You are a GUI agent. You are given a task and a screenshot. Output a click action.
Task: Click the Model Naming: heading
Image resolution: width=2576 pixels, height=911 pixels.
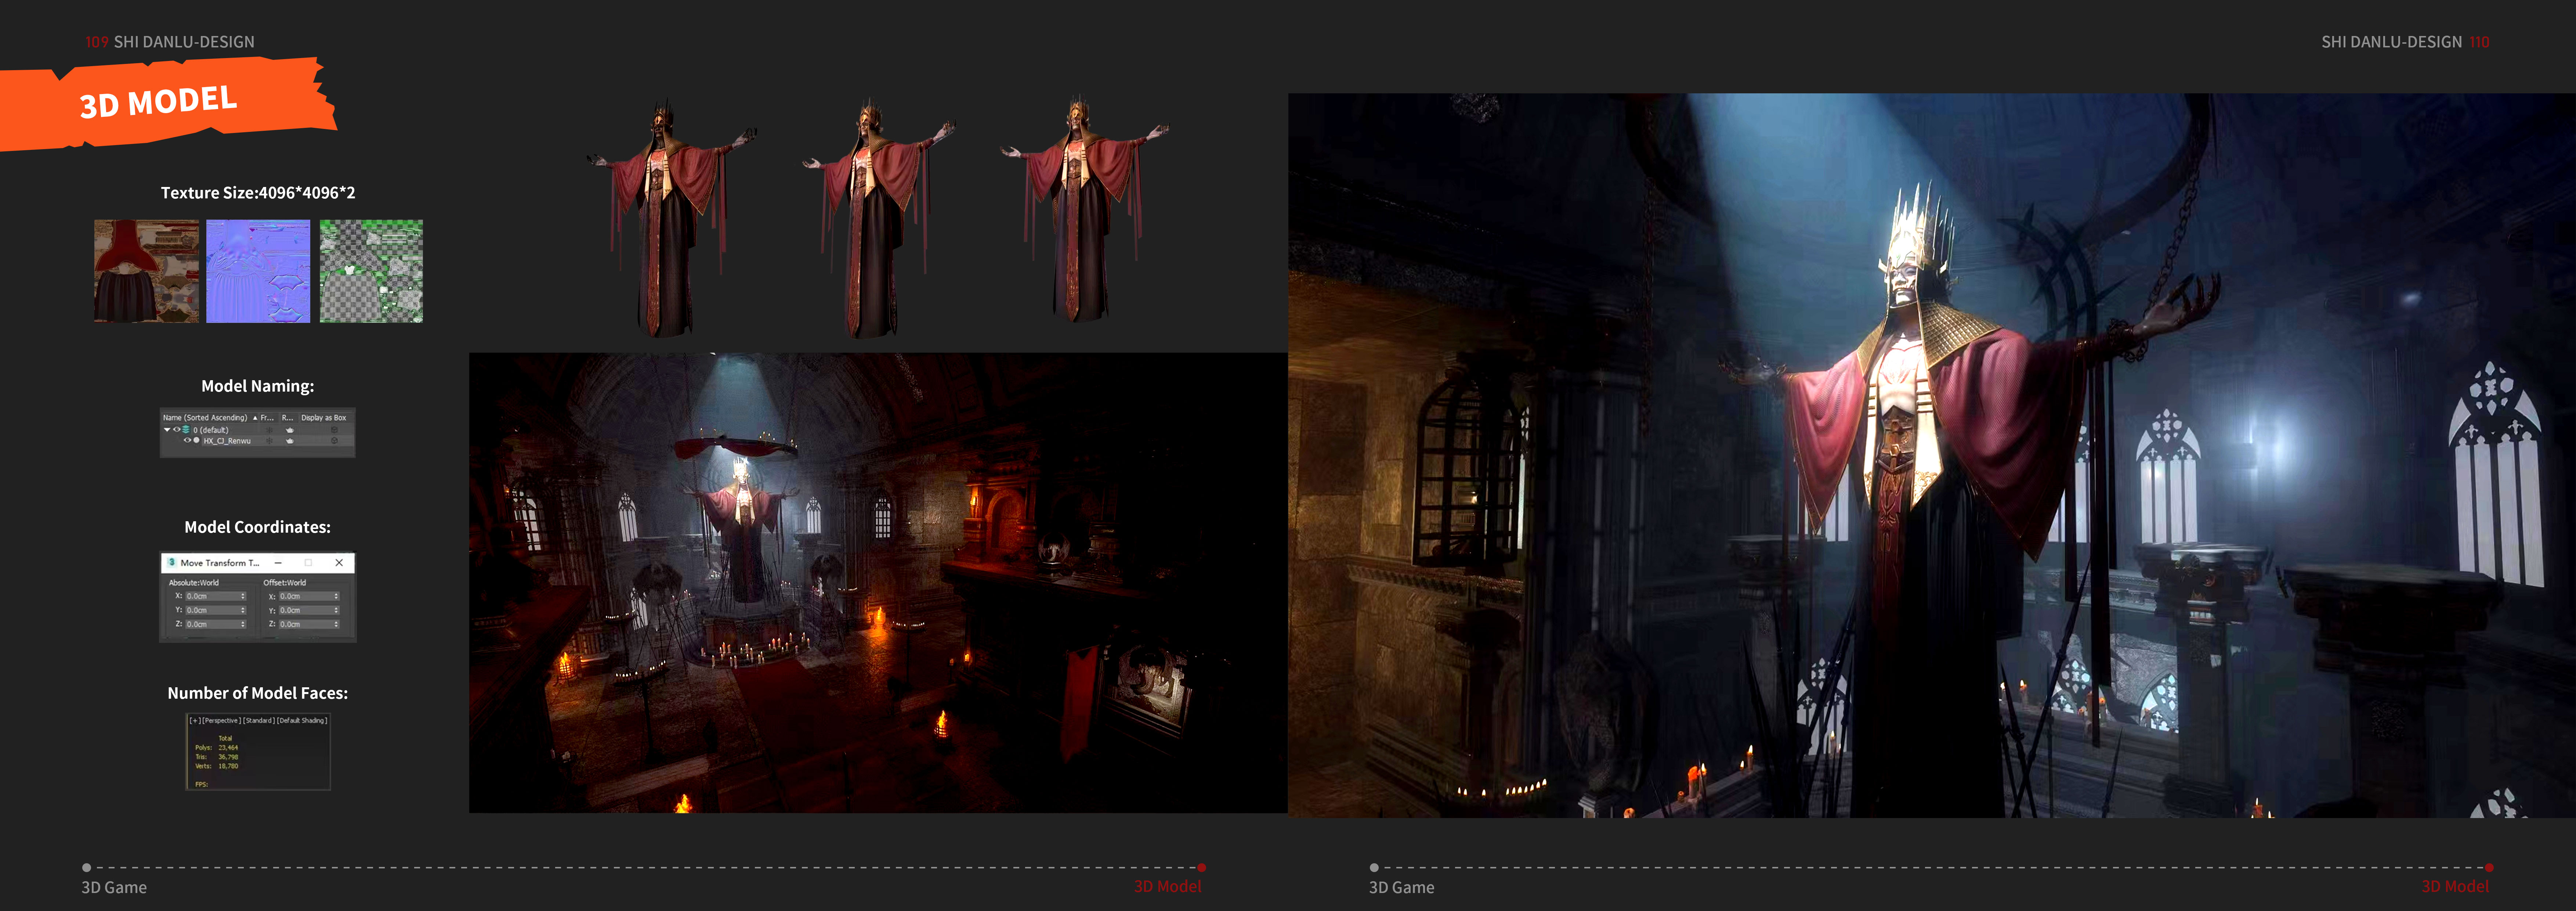[x=258, y=386]
